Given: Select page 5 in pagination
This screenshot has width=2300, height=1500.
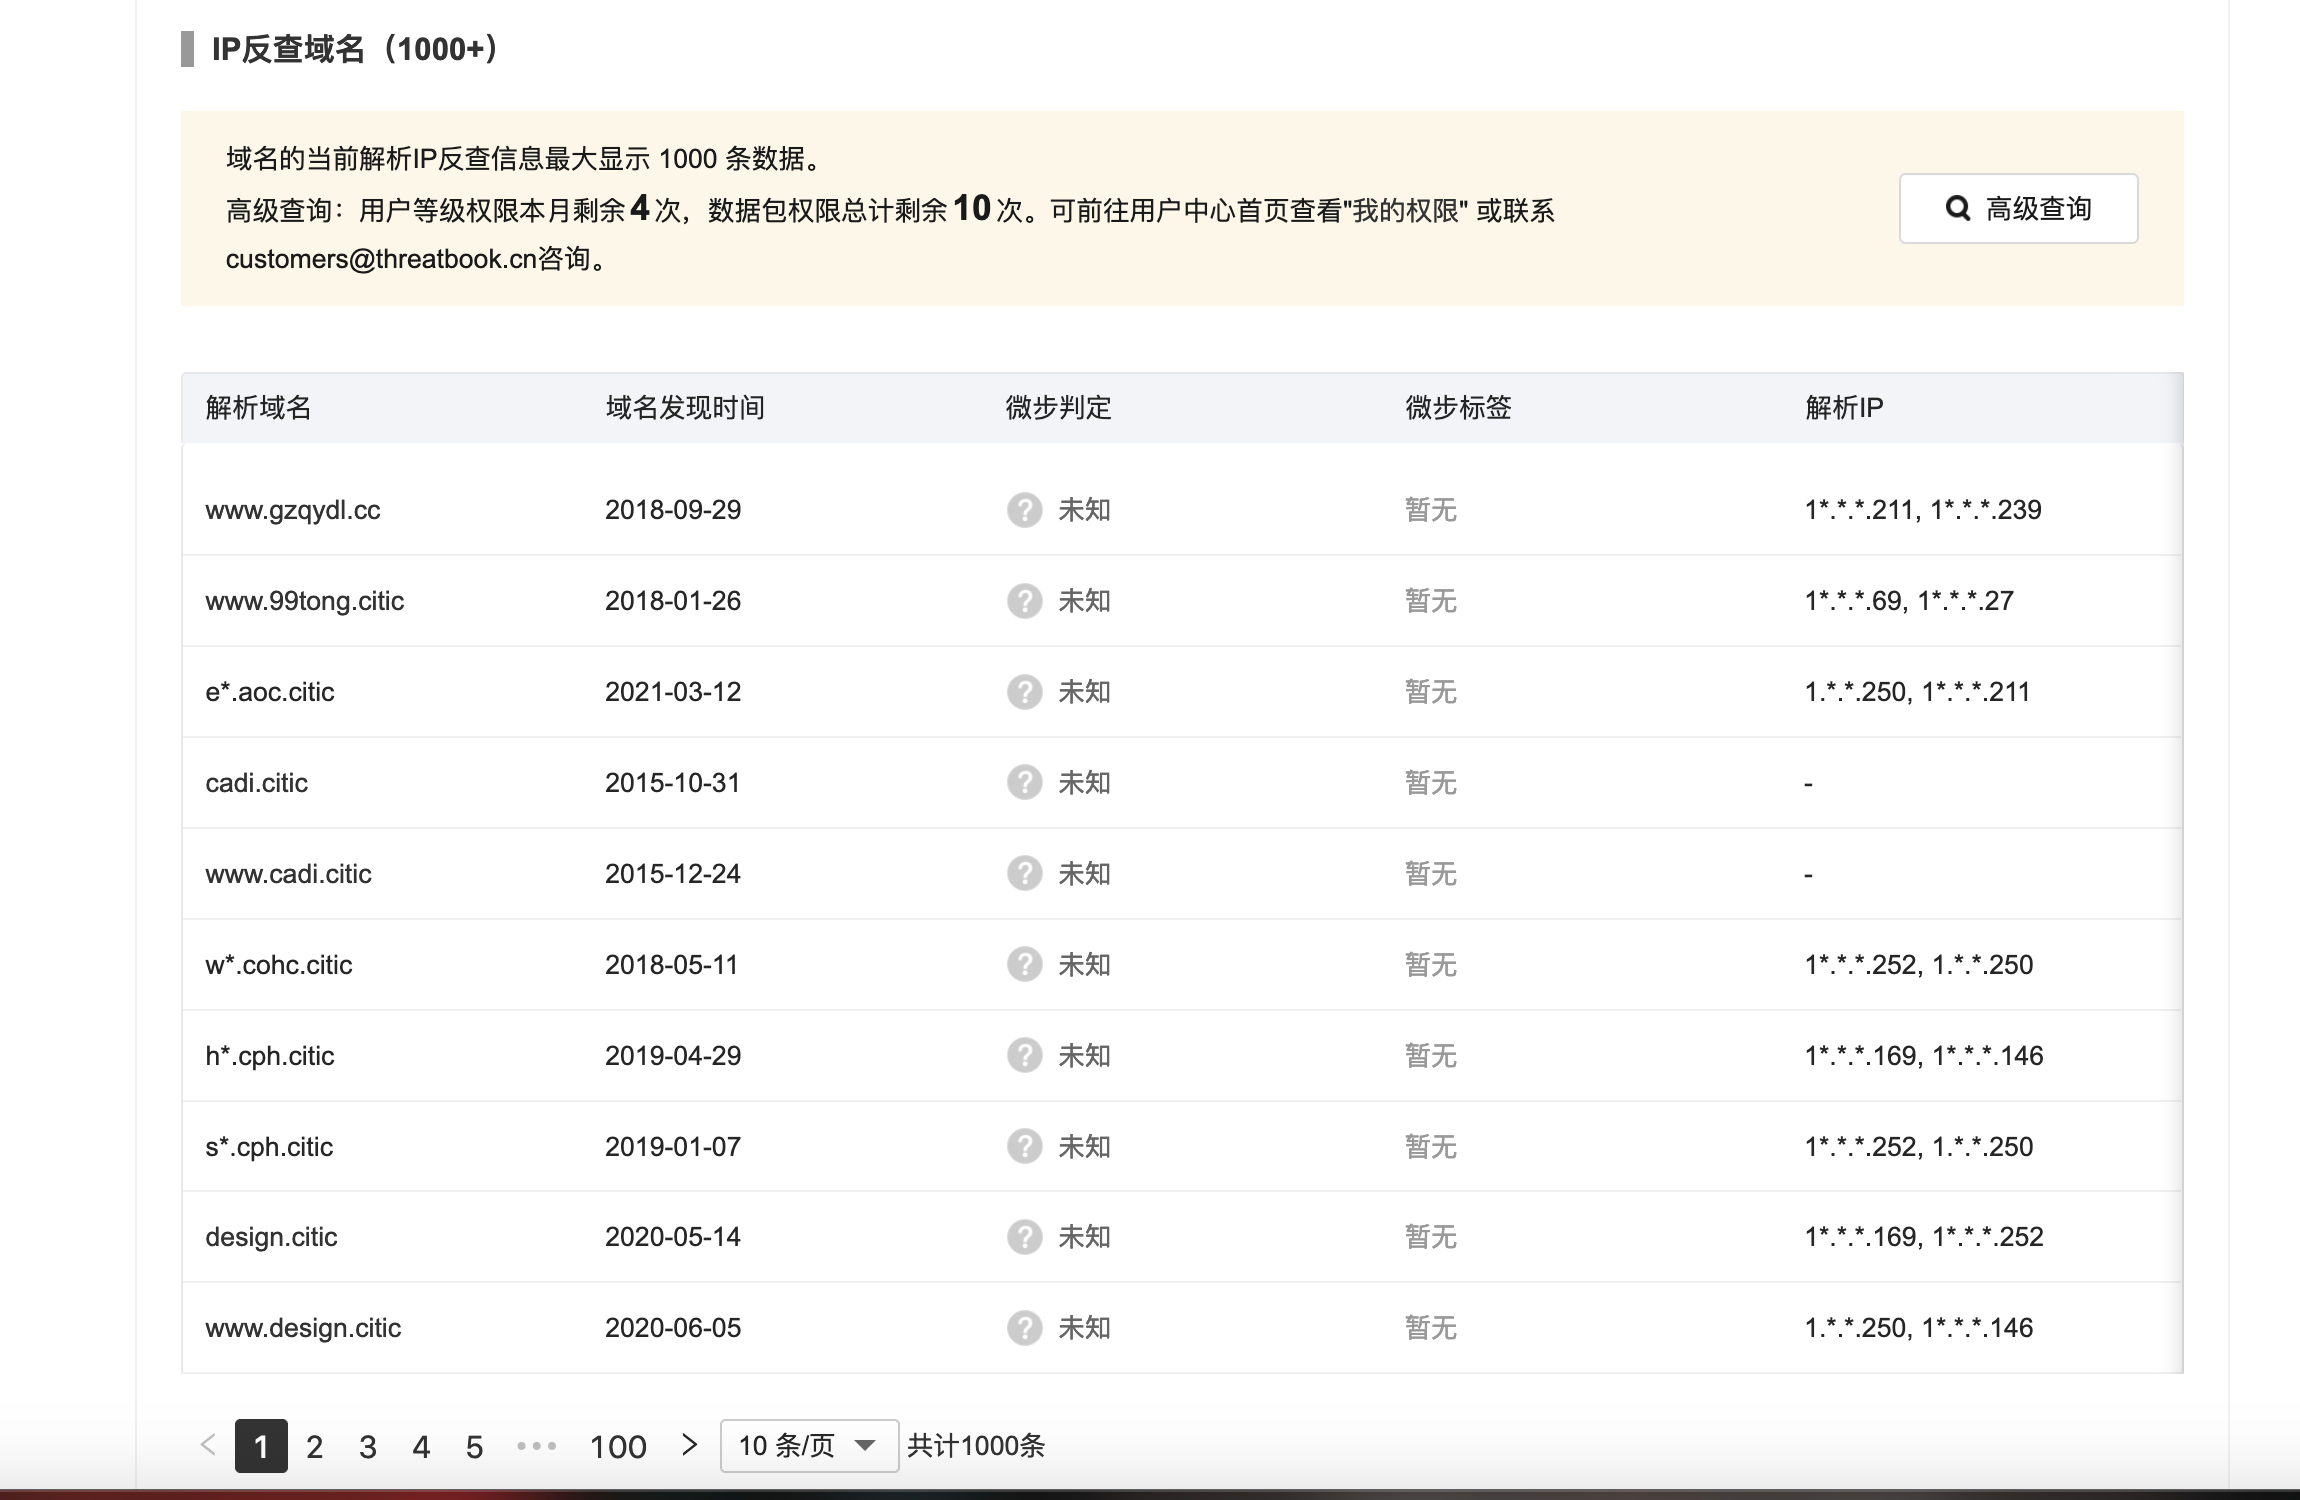Looking at the screenshot, I should coord(474,1447).
